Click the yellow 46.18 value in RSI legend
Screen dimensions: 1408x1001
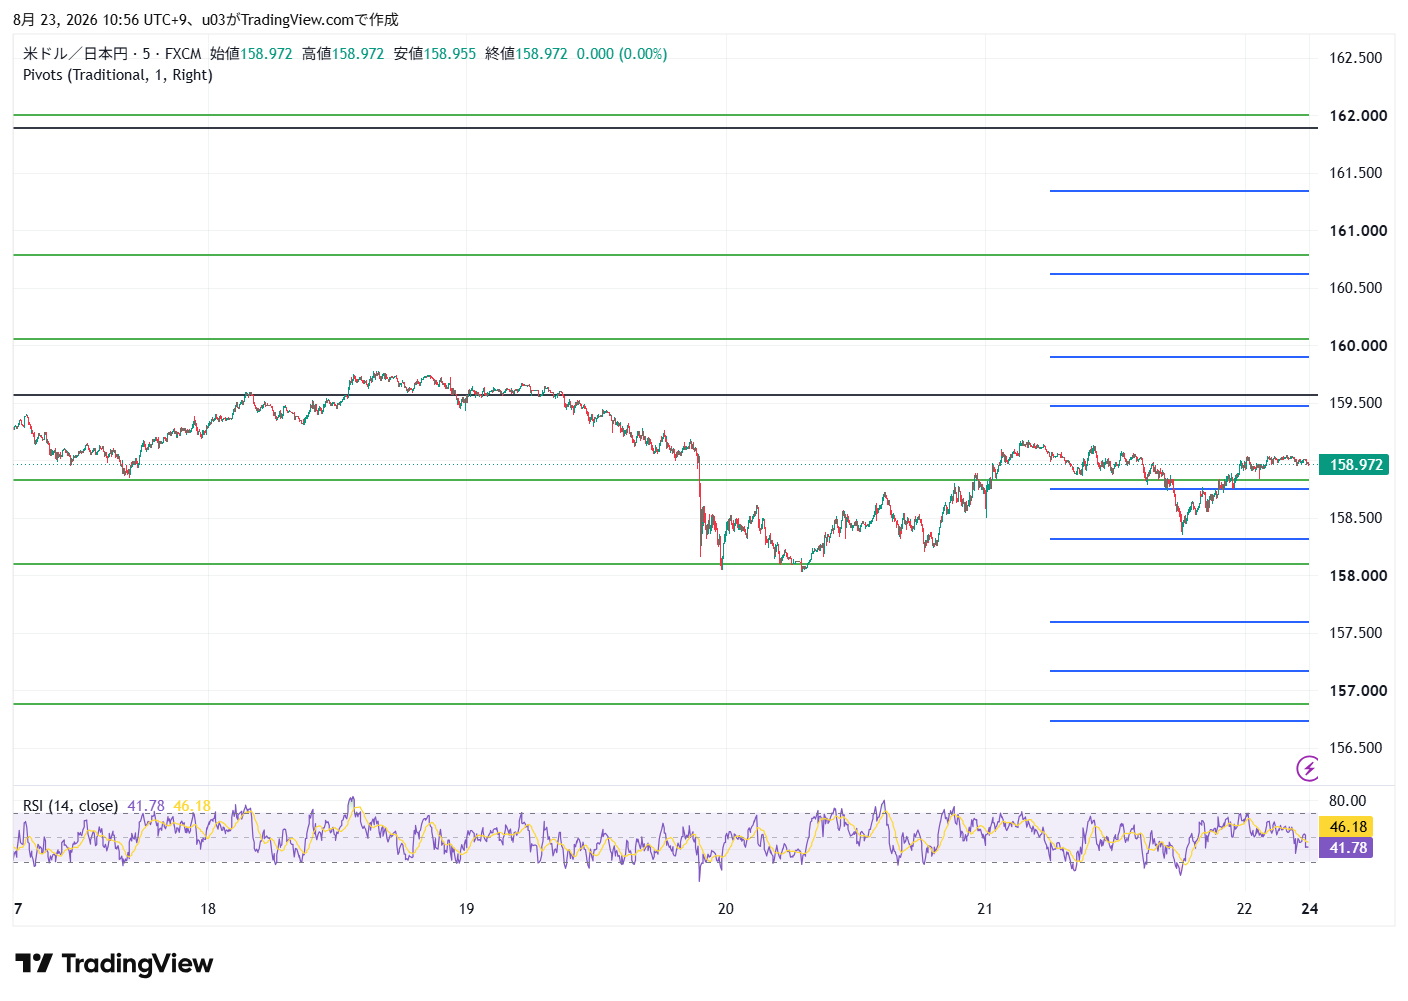point(192,806)
